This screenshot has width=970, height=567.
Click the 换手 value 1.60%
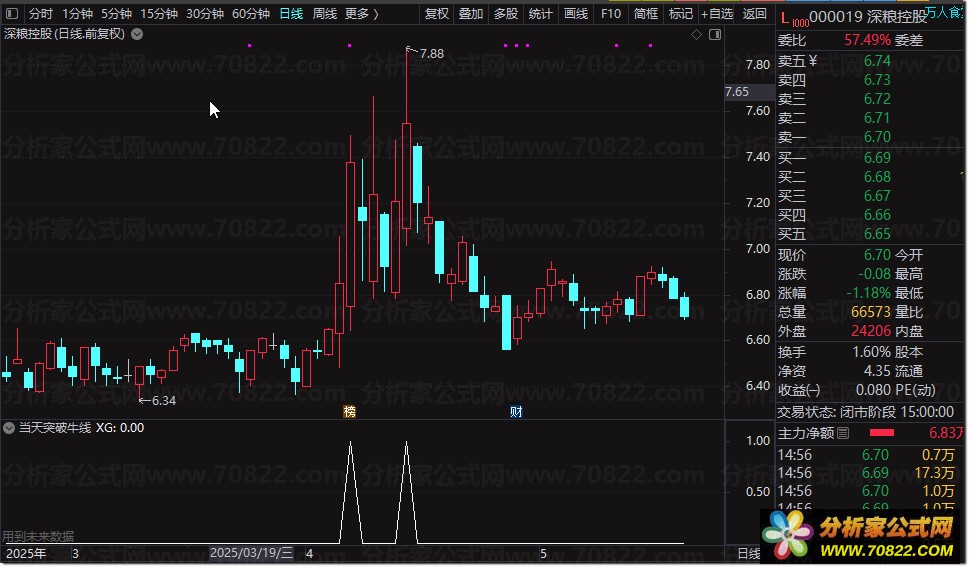pos(872,352)
